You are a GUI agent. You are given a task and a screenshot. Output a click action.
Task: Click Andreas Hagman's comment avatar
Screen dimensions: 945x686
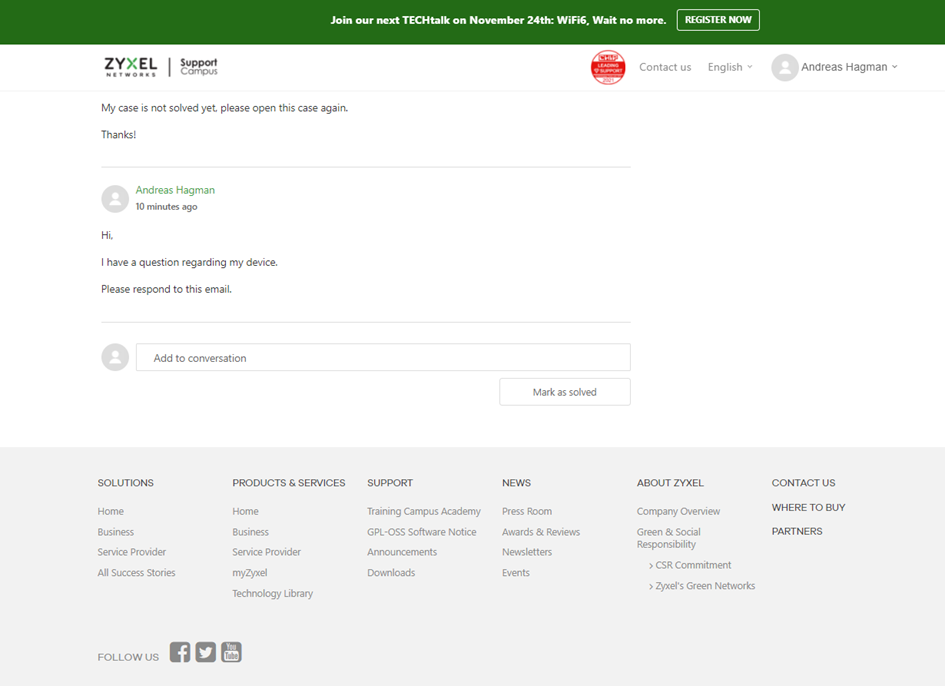(x=115, y=198)
